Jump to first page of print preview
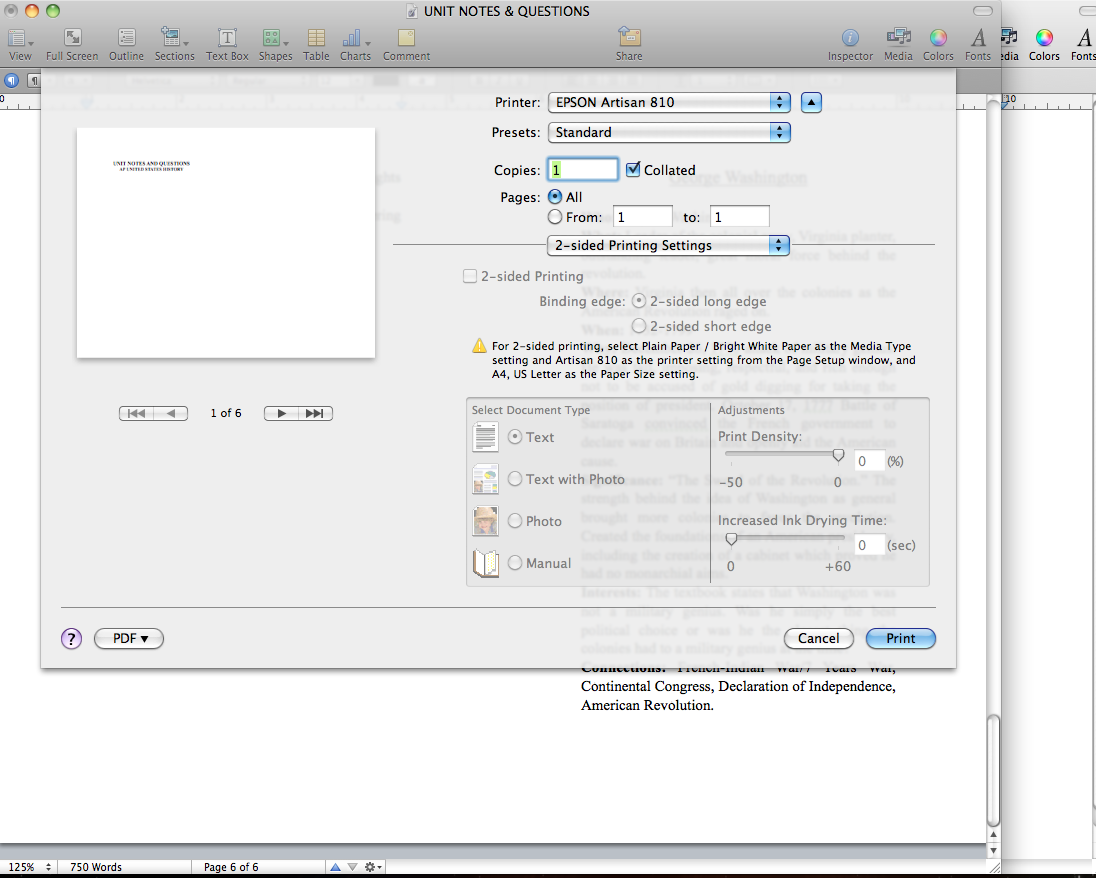 coord(136,413)
